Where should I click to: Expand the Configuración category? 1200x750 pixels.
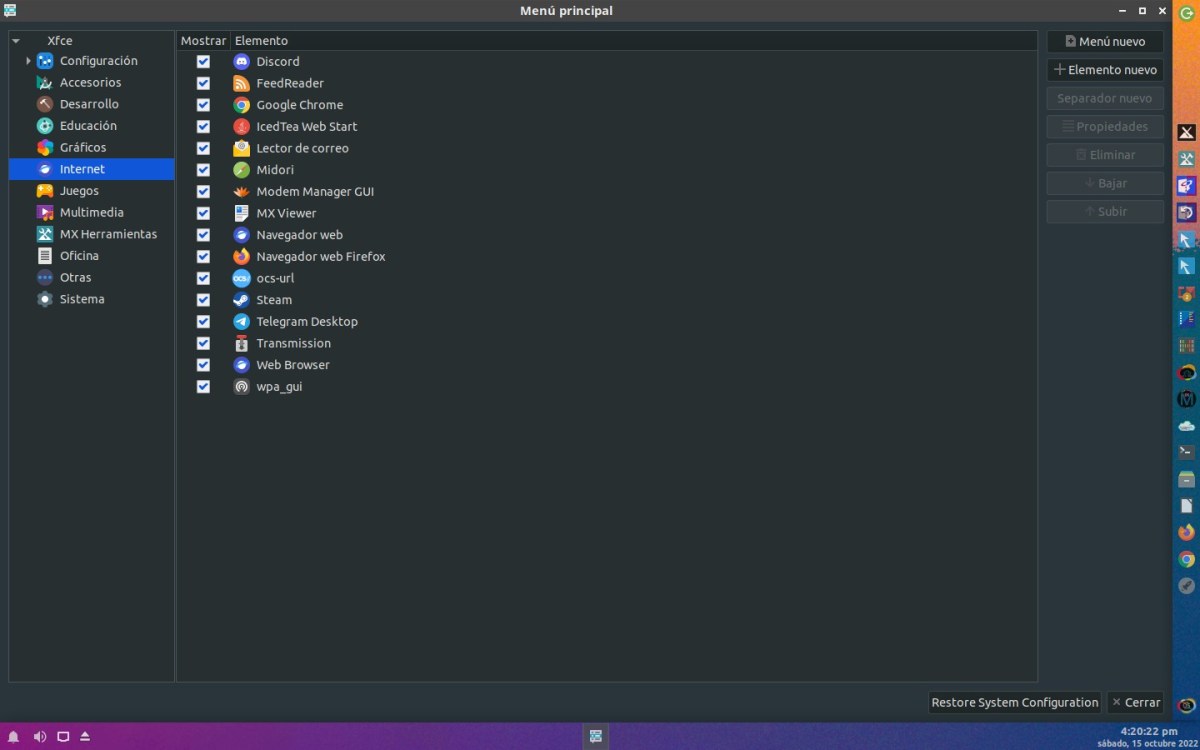[x=28, y=61]
